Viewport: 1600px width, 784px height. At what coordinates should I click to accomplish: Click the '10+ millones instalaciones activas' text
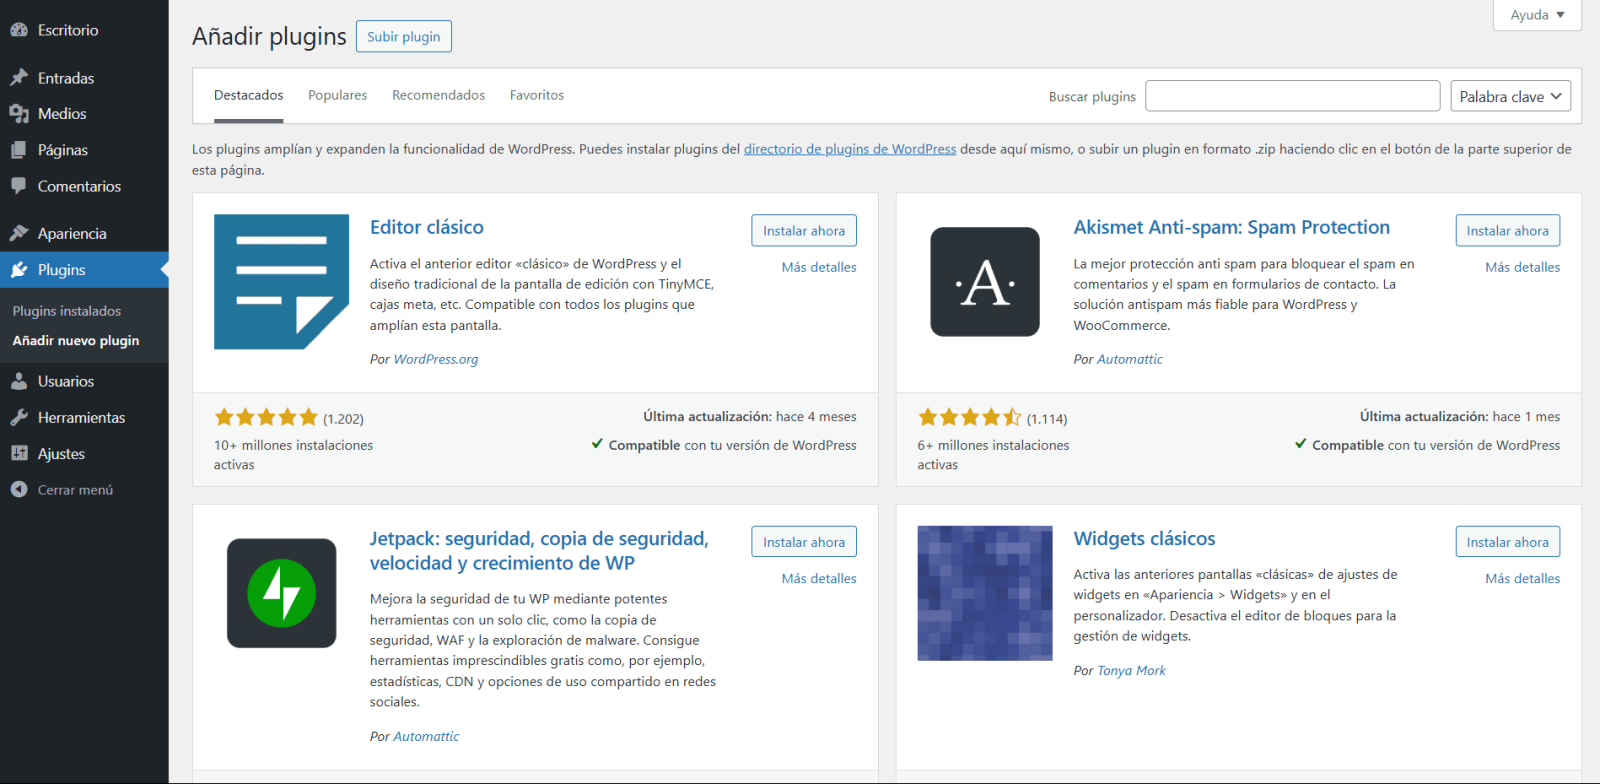(293, 455)
